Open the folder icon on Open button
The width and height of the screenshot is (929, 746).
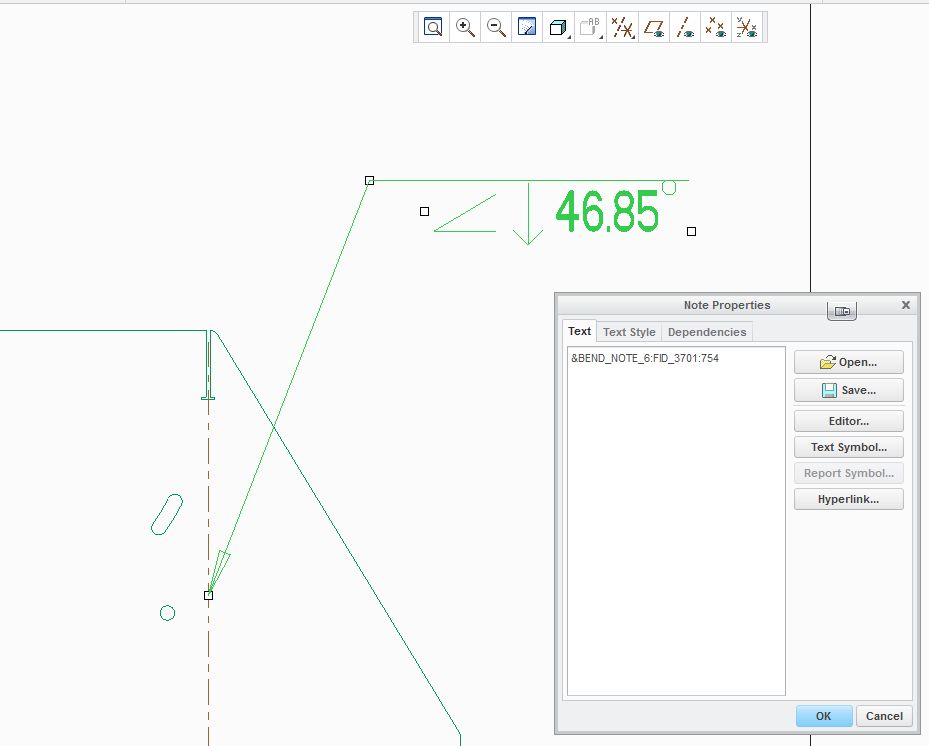coord(827,362)
